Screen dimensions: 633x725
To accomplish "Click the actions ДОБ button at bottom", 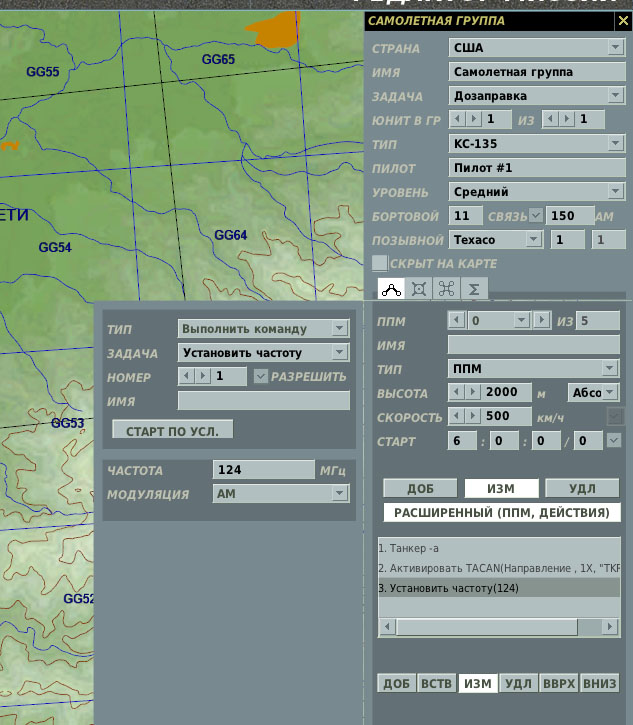I will (397, 683).
